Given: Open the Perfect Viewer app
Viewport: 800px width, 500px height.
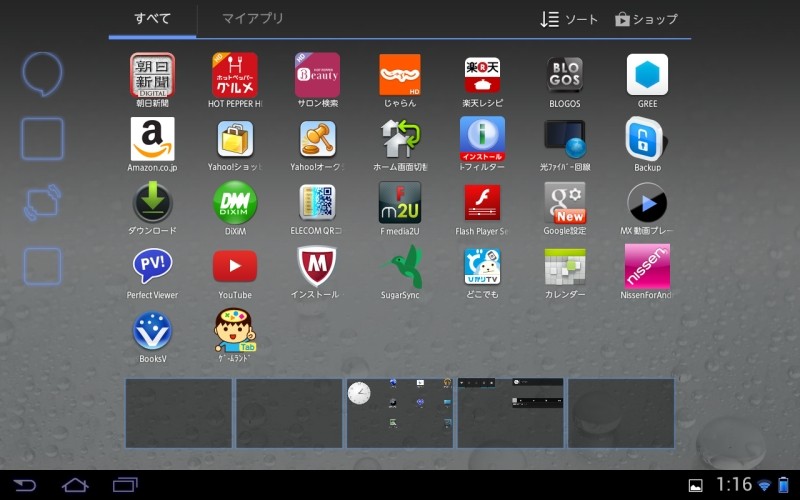Looking at the screenshot, I should click(153, 266).
